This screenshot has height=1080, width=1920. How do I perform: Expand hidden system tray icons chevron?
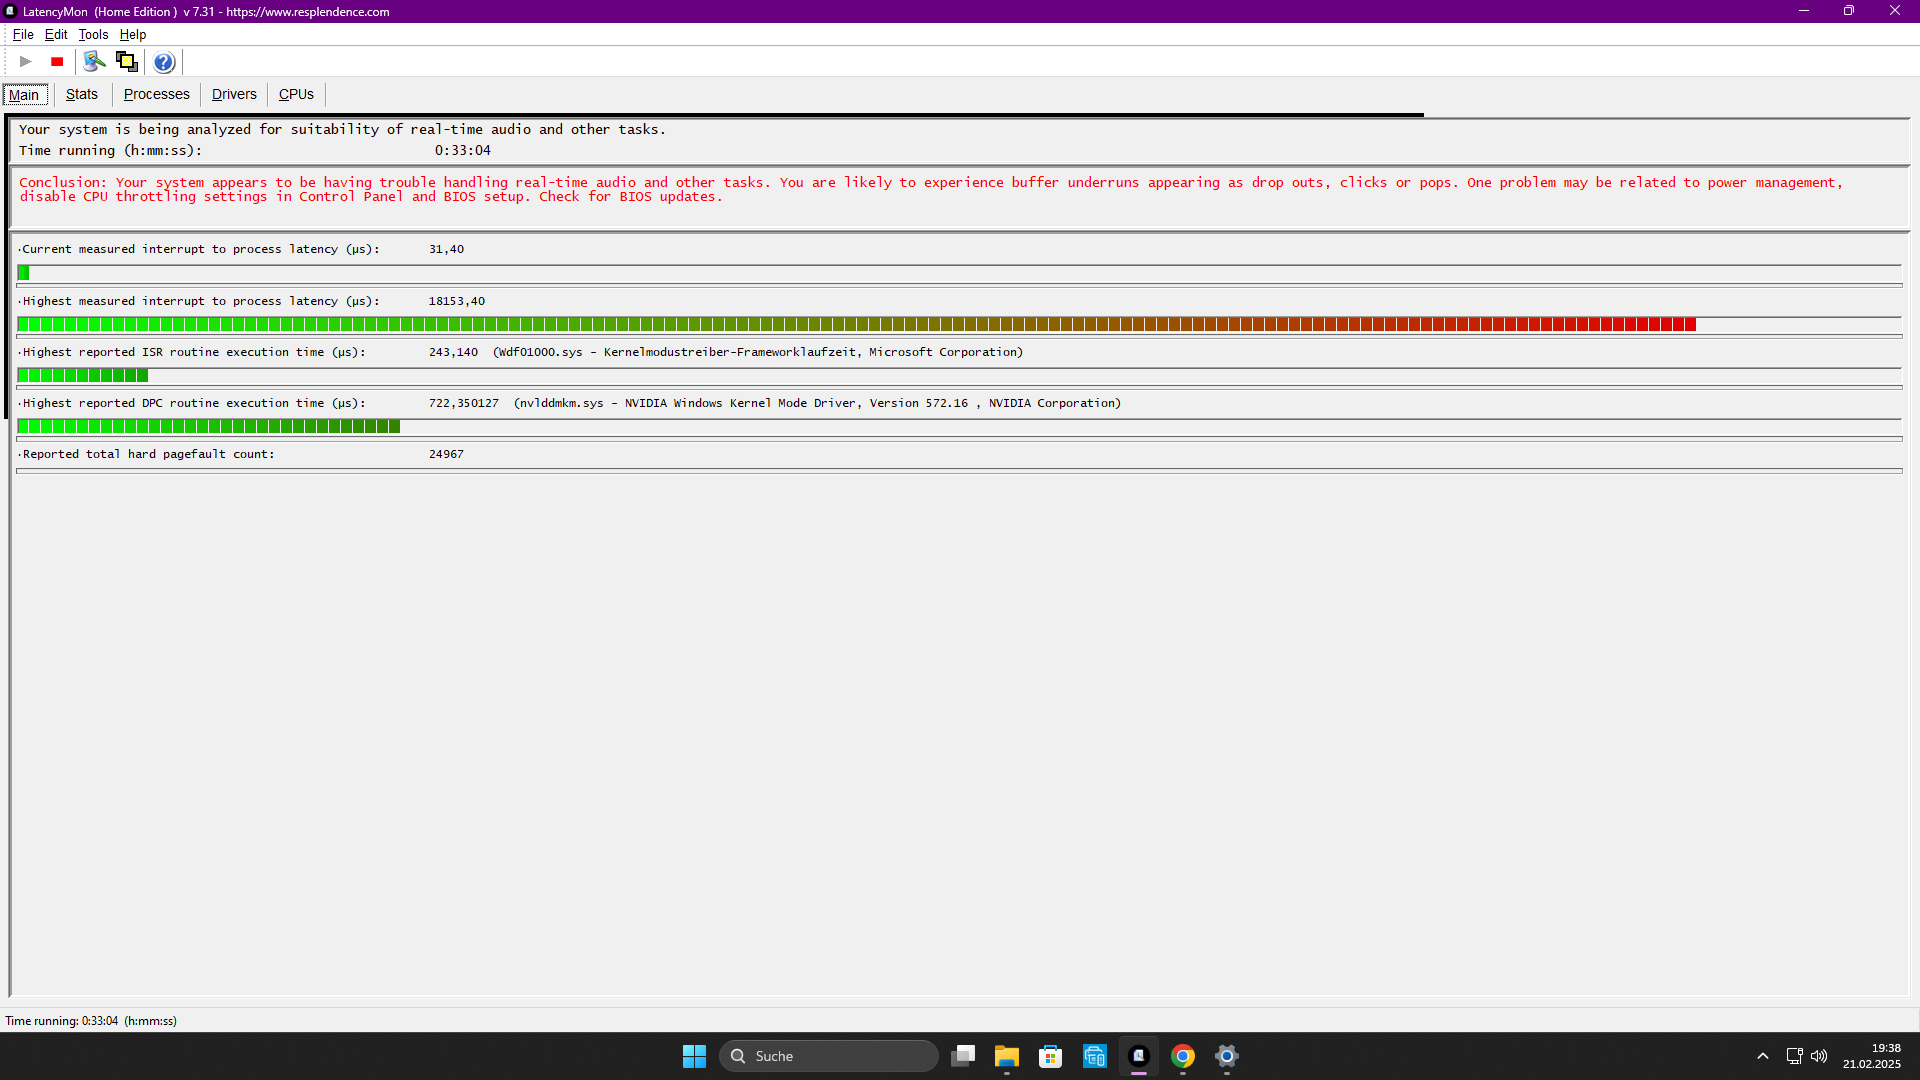click(1763, 1056)
